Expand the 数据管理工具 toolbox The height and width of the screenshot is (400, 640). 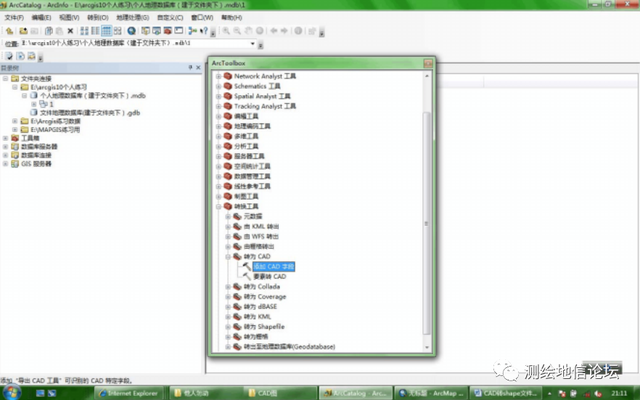pyautogui.click(x=218, y=176)
